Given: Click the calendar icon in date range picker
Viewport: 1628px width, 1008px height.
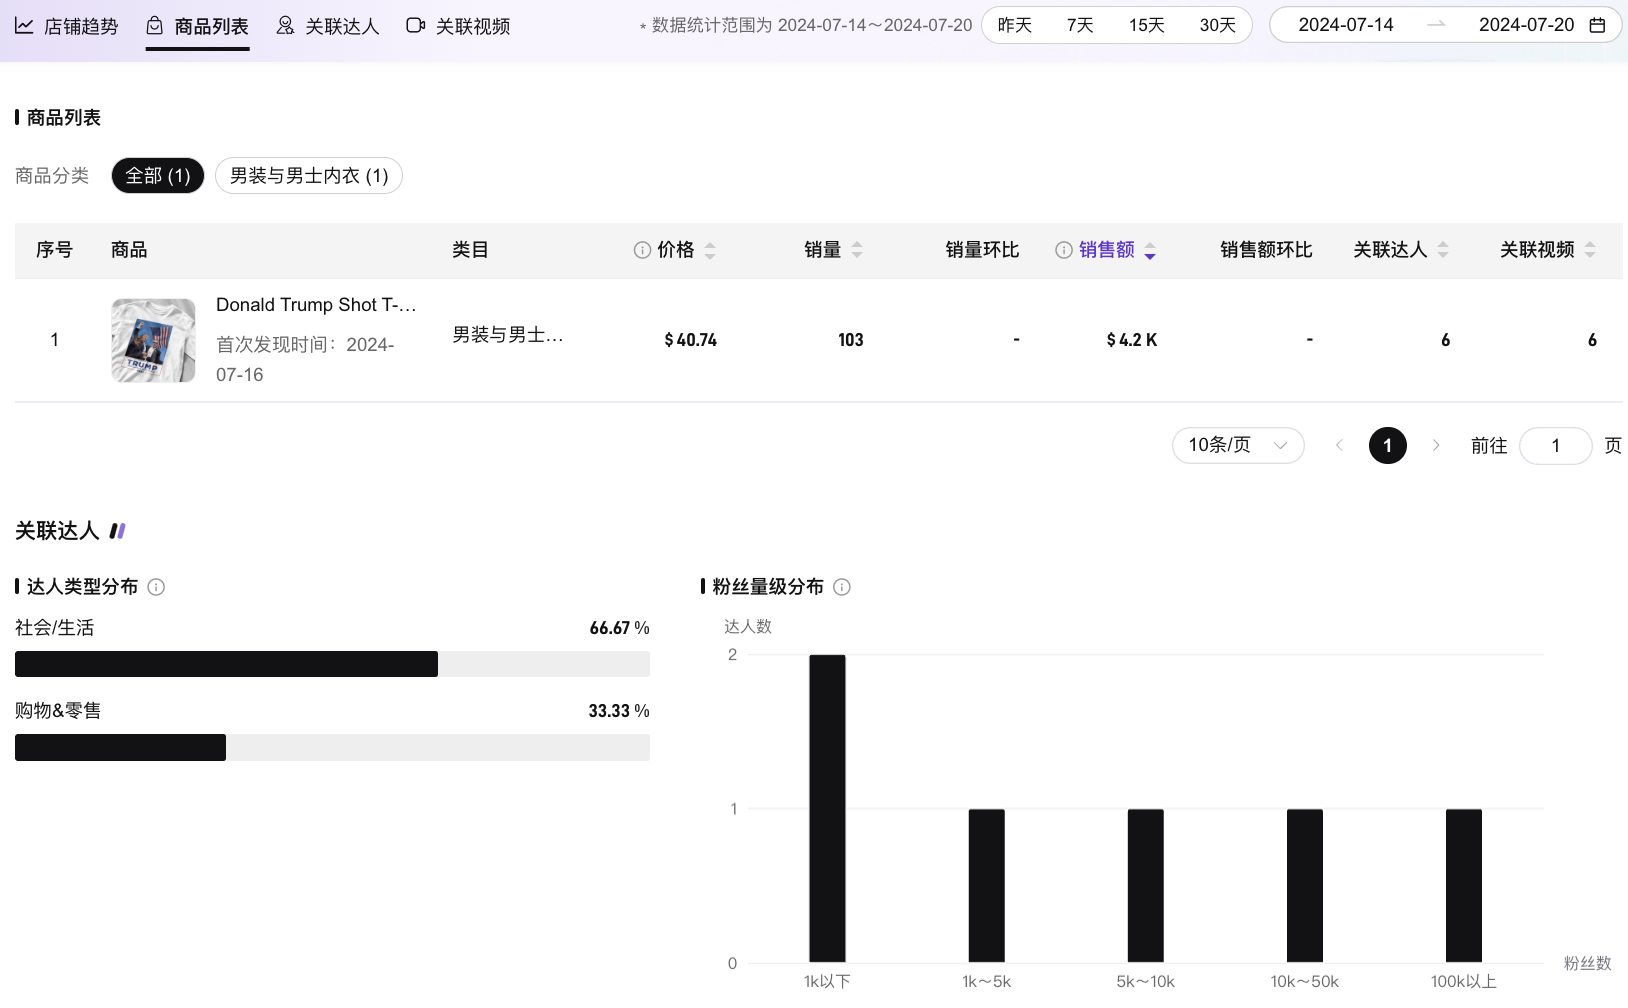Looking at the screenshot, I should [x=1597, y=25].
